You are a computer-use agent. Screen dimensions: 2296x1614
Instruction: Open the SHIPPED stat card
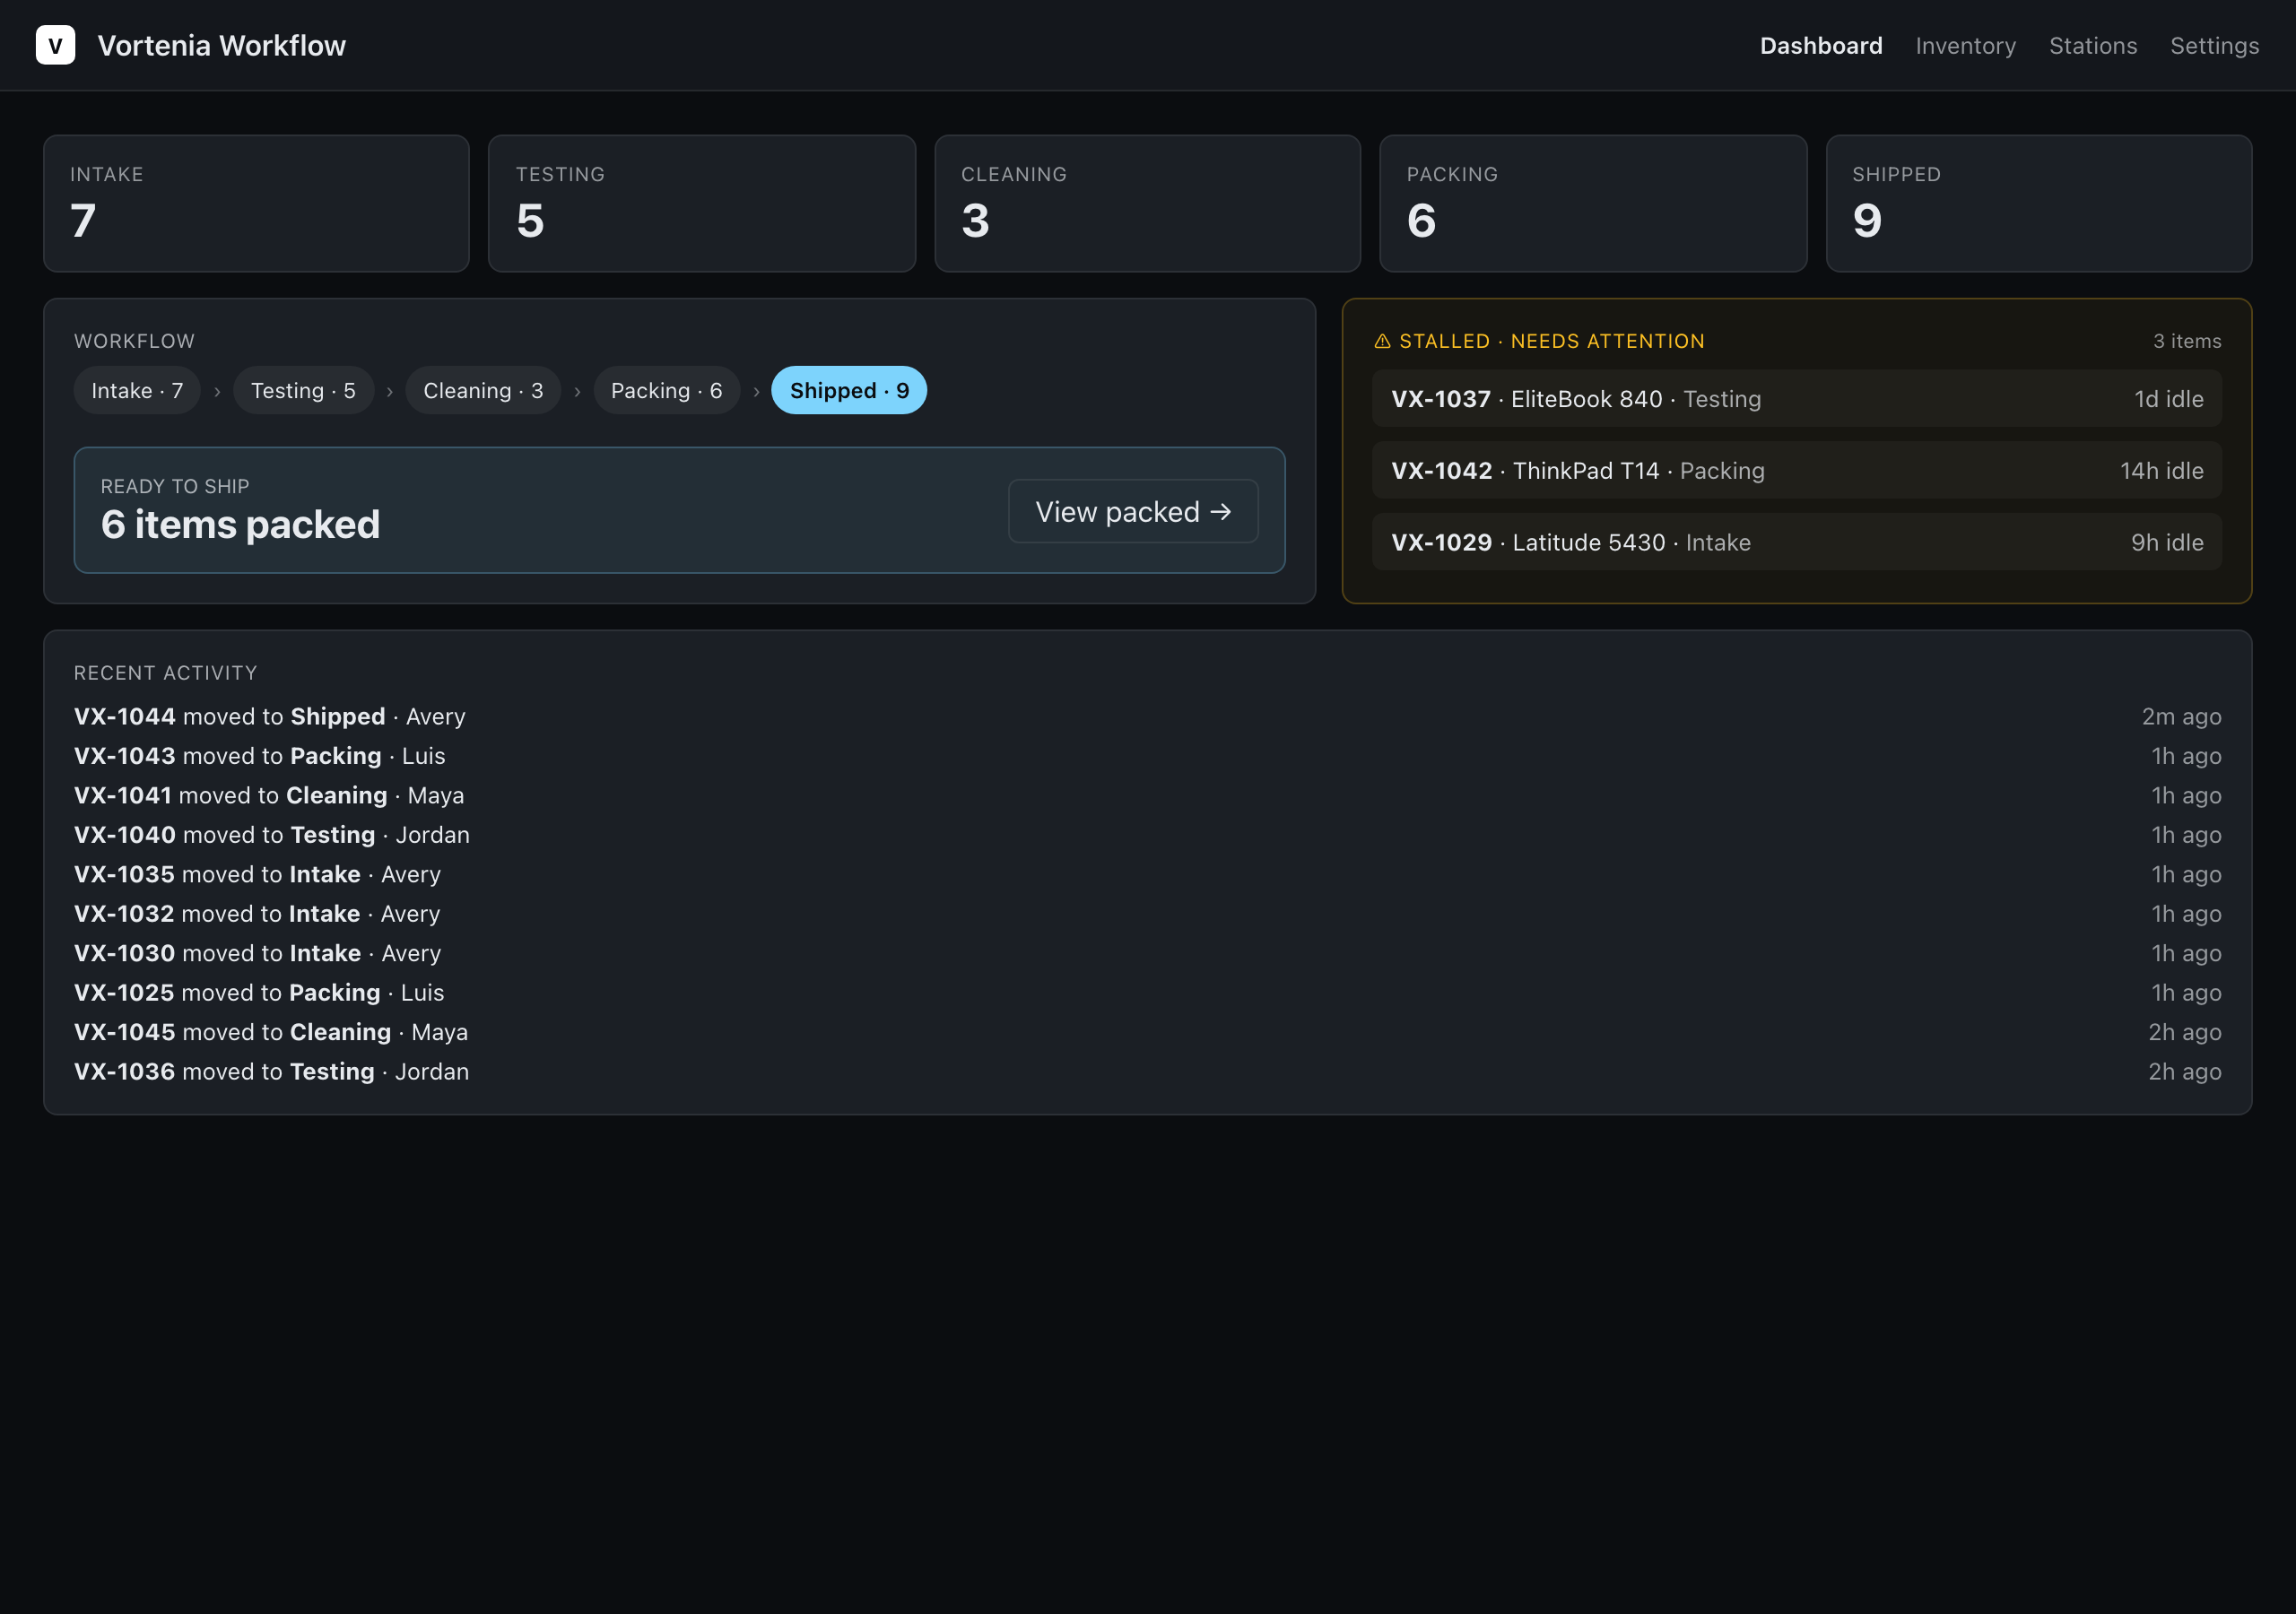click(2039, 204)
